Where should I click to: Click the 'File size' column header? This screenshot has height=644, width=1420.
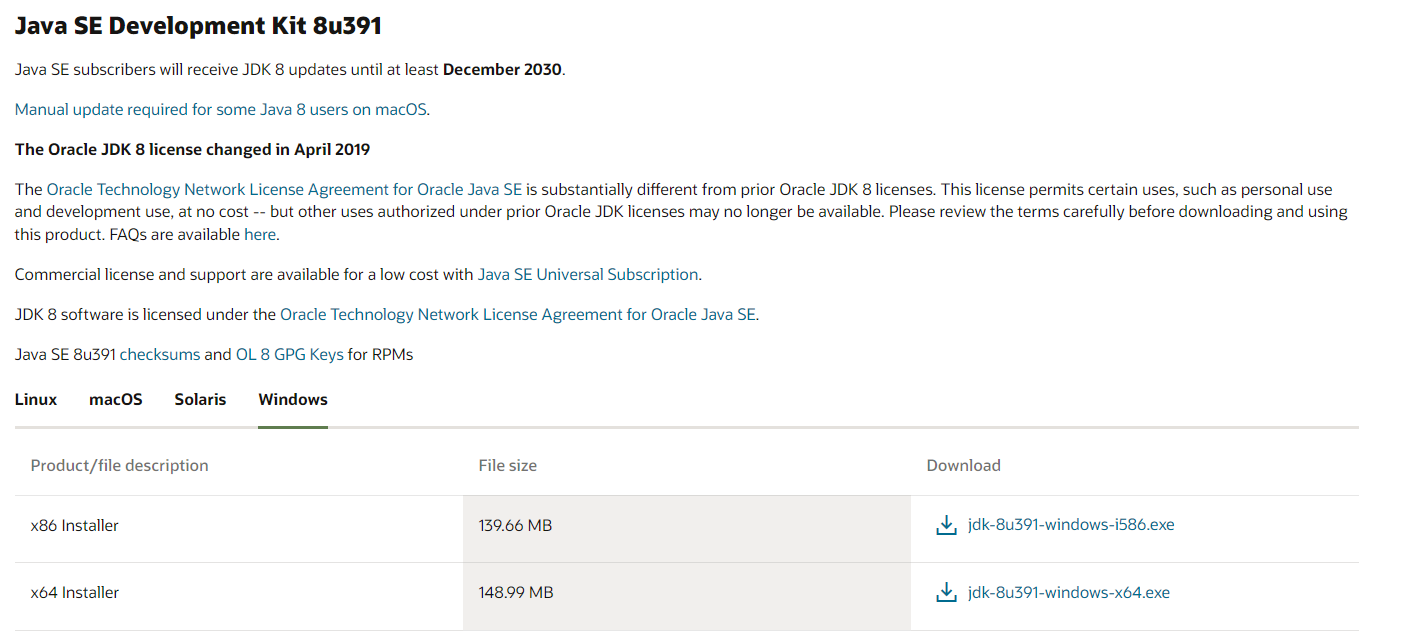point(508,465)
